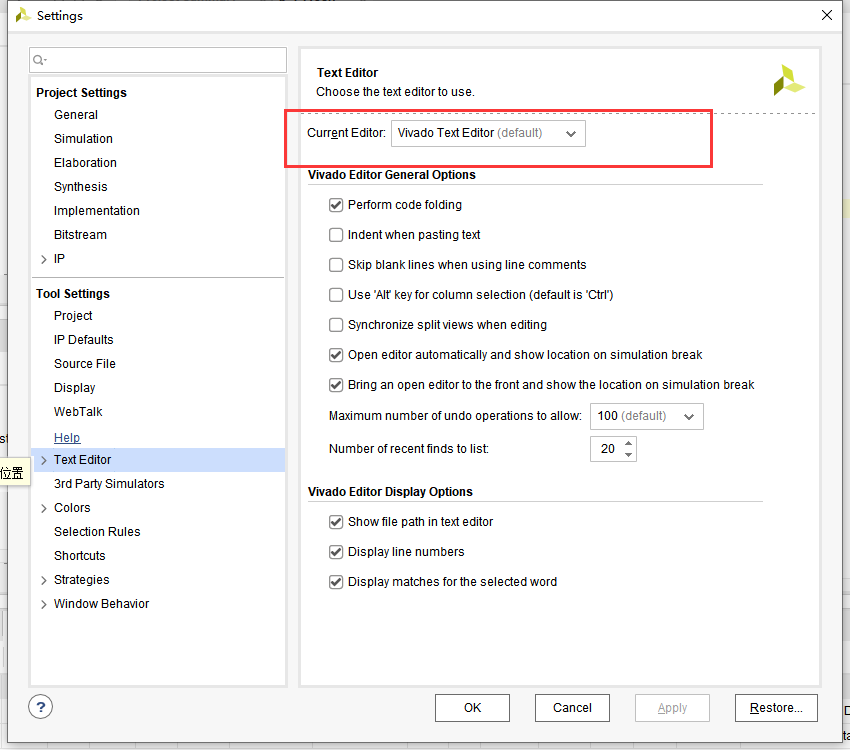
Task: Toggle Bring an open editor to the front
Action: pyautogui.click(x=336, y=385)
